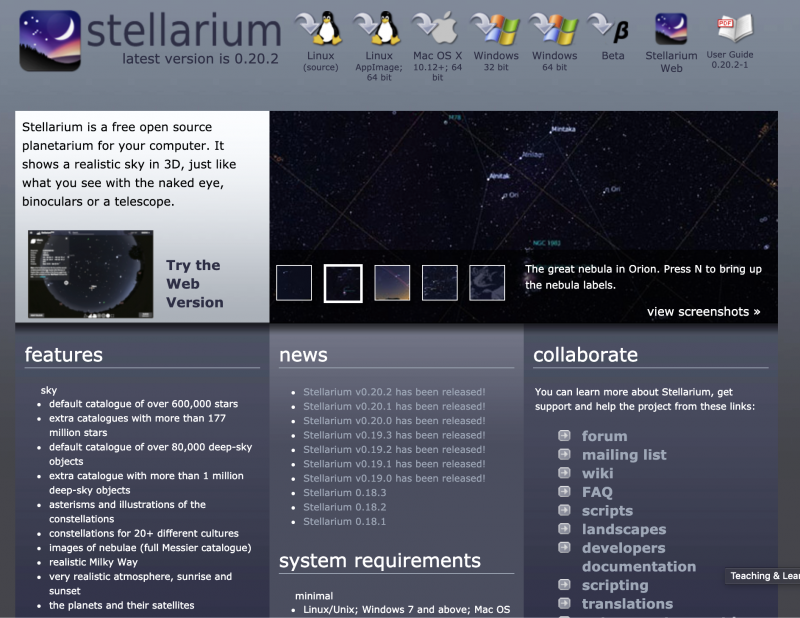The width and height of the screenshot is (800, 618).
Task: Download the Mac OS X 10.12+ version
Action: [437, 28]
